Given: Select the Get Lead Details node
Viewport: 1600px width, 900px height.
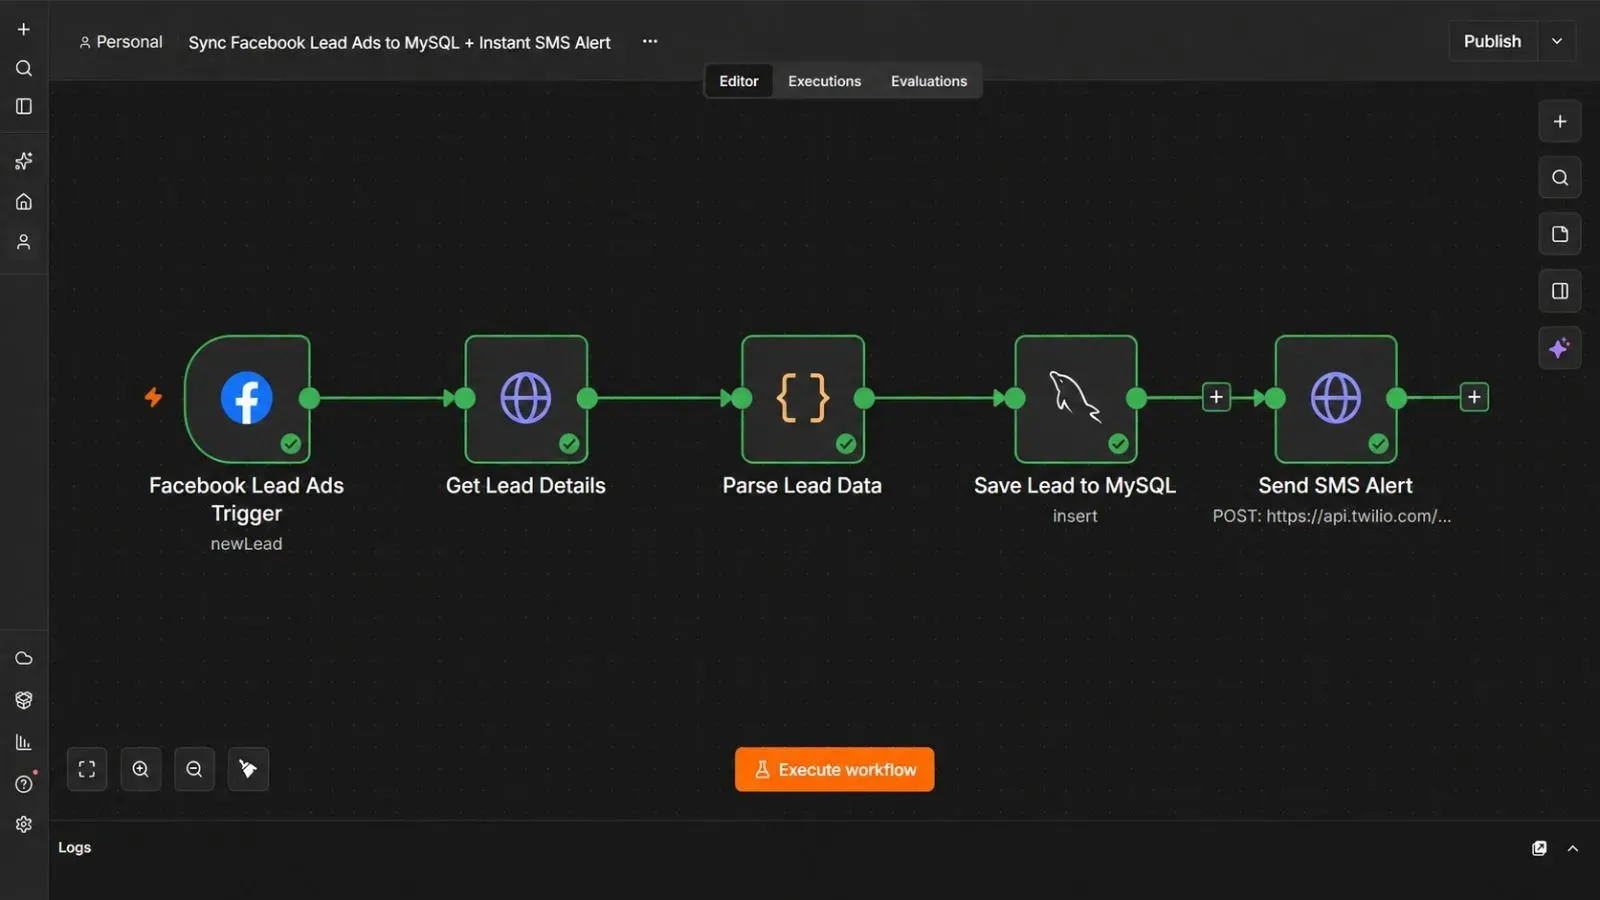Looking at the screenshot, I should click(x=526, y=399).
